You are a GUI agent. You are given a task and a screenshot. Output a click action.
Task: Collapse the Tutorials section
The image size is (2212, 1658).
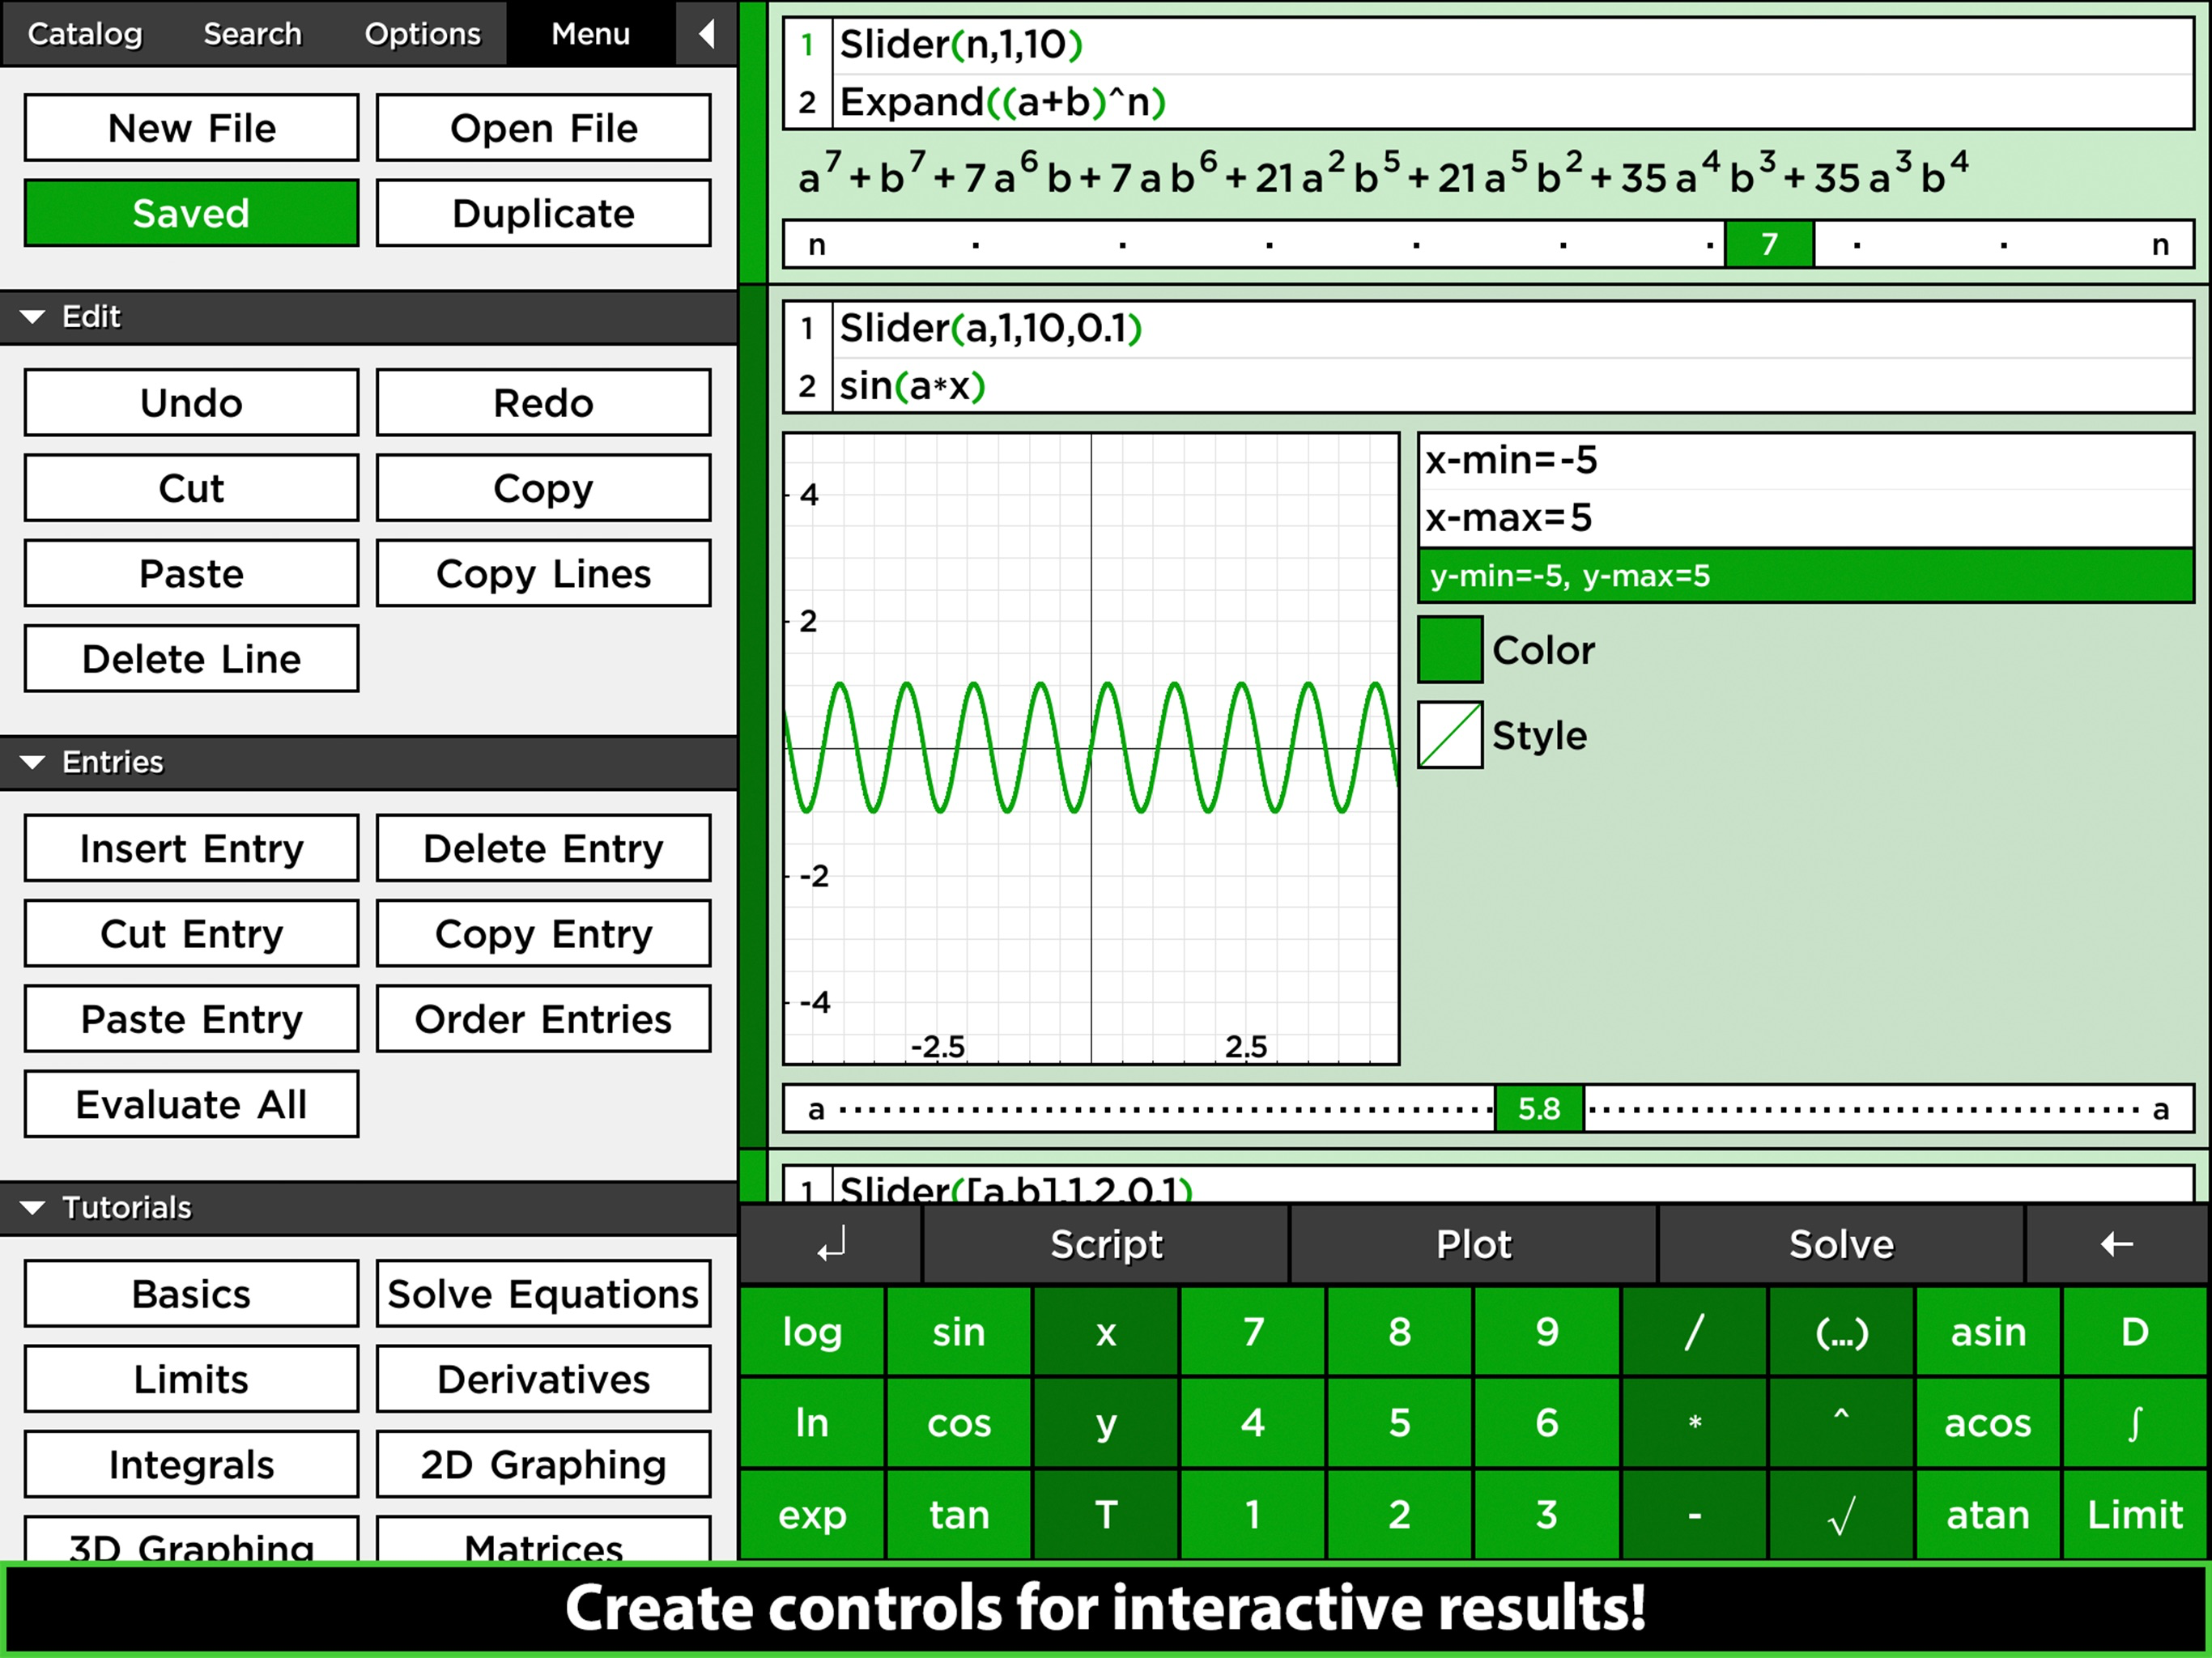click(33, 1207)
